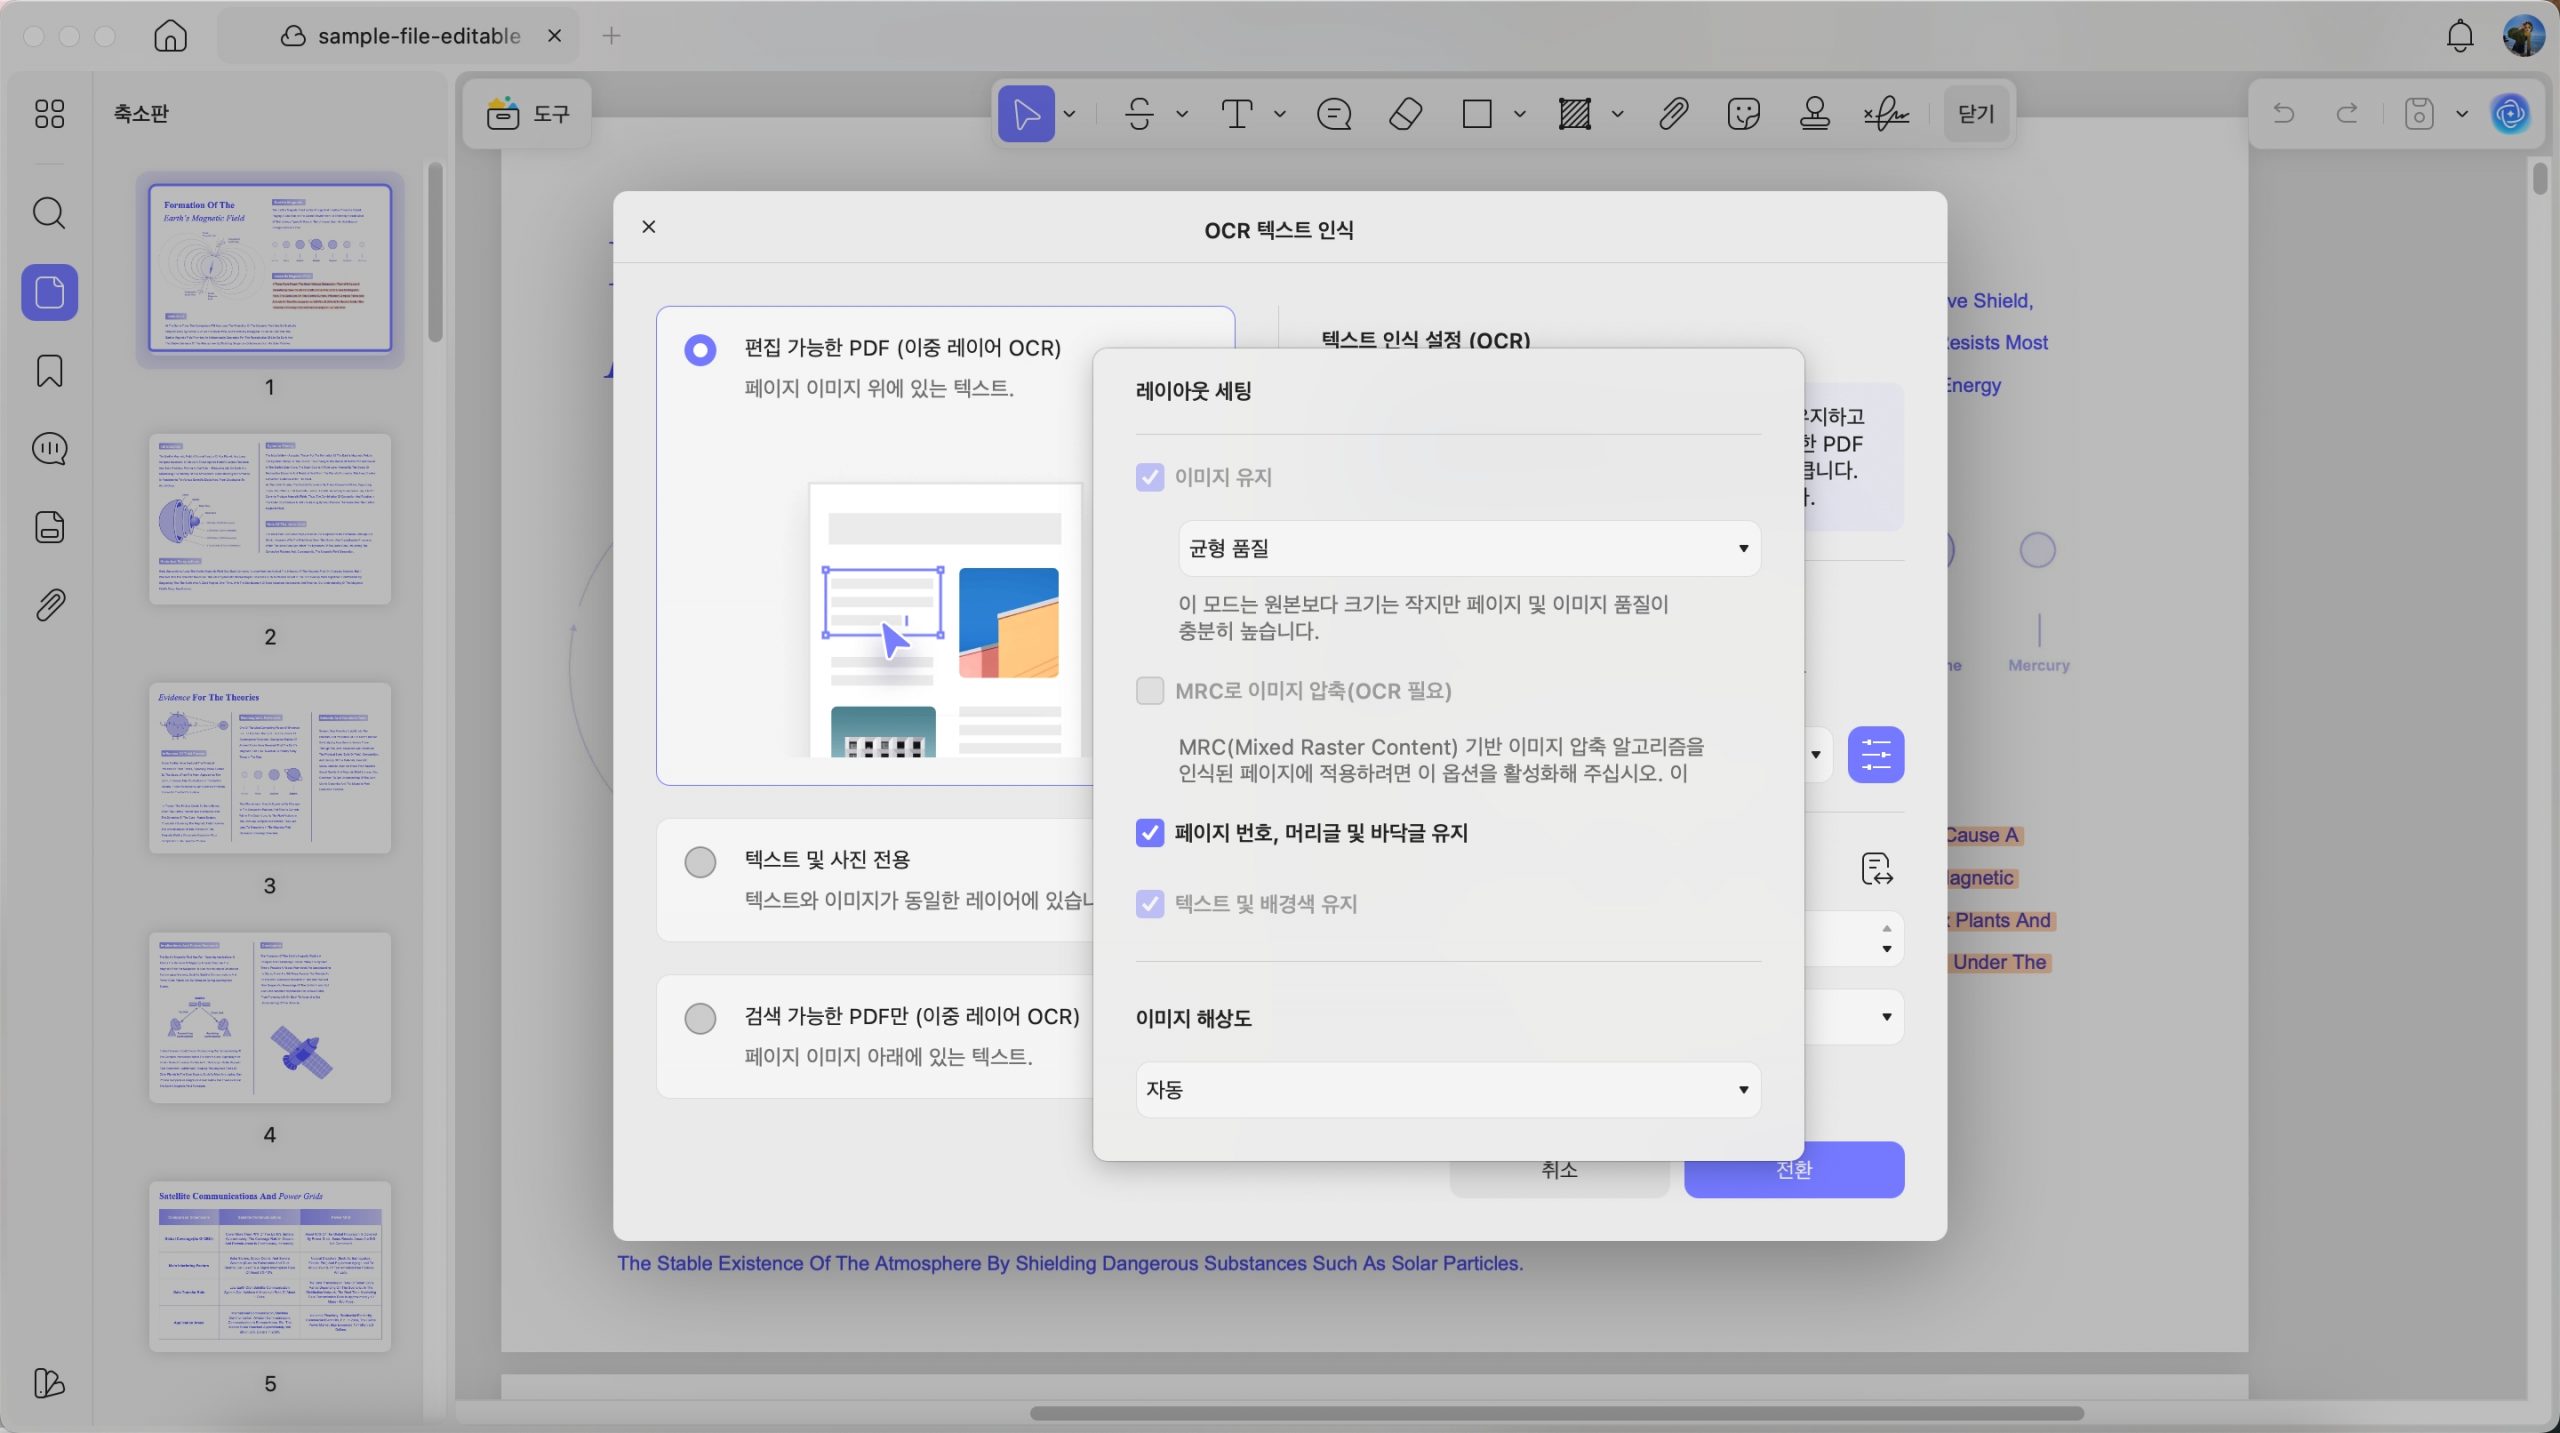2560x1433 pixels.
Task: Add a new tab with plus
Action: [612, 36]
